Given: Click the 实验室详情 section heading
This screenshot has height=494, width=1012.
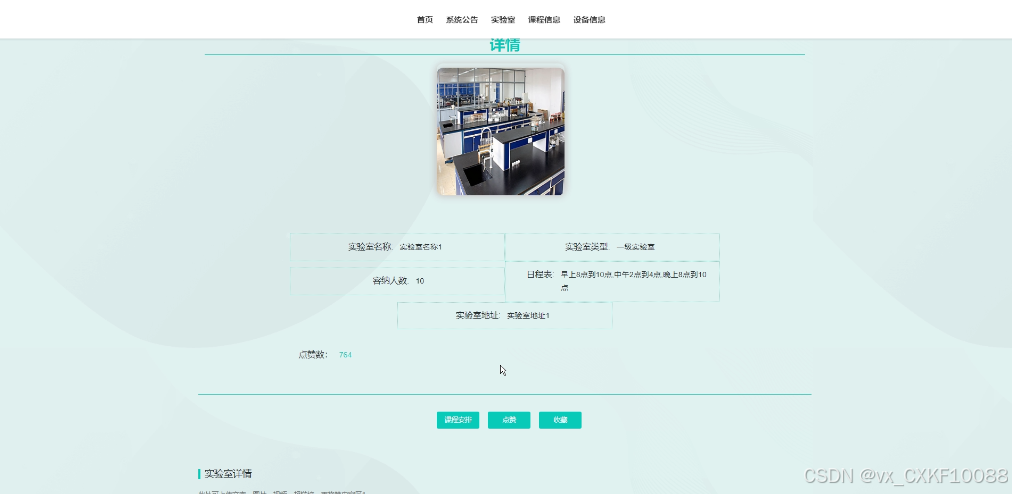Looking at the screenshot, I should coord(228,474).
